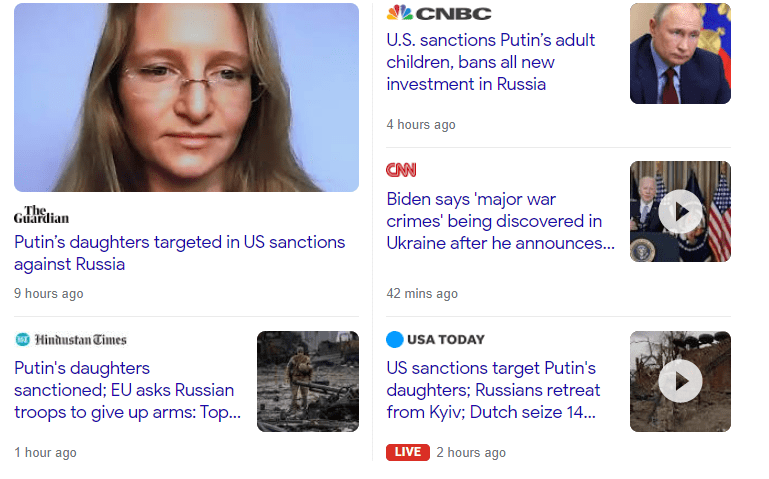Click the red LIVE badge
Viewport: 769px width, 479px height.
[407, 452]
